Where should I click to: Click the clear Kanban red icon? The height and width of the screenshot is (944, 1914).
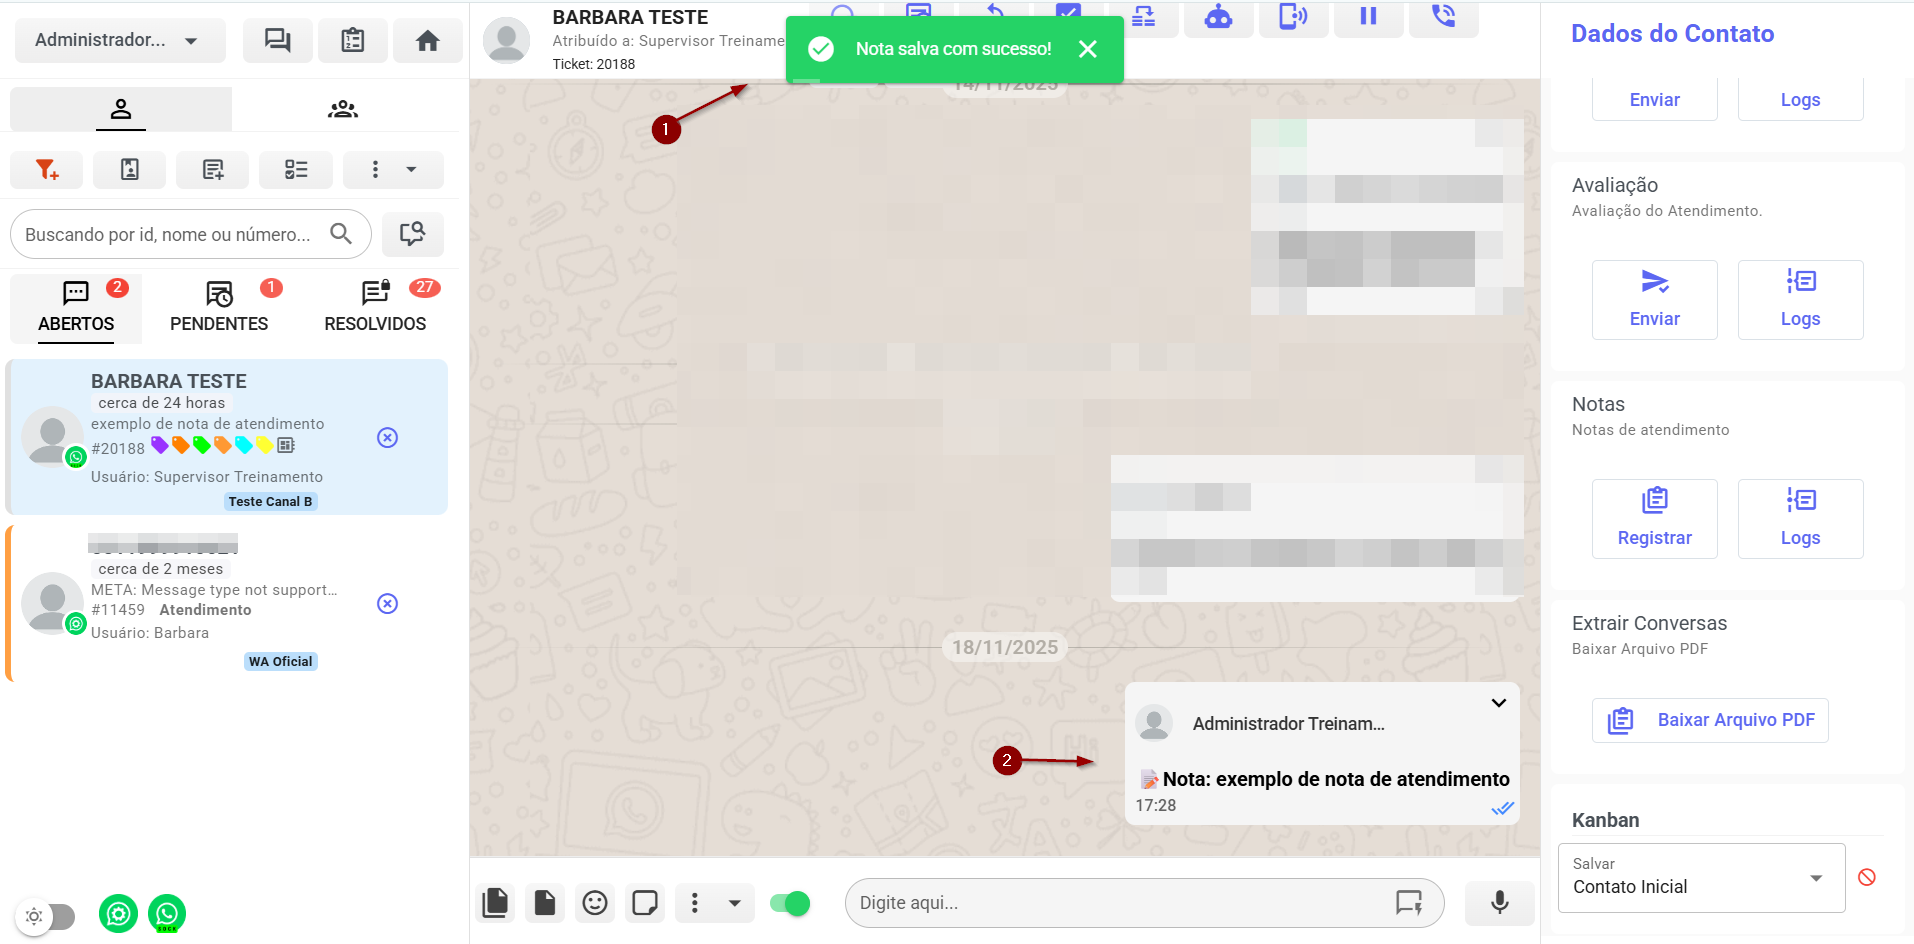(x=1866, y=878)
